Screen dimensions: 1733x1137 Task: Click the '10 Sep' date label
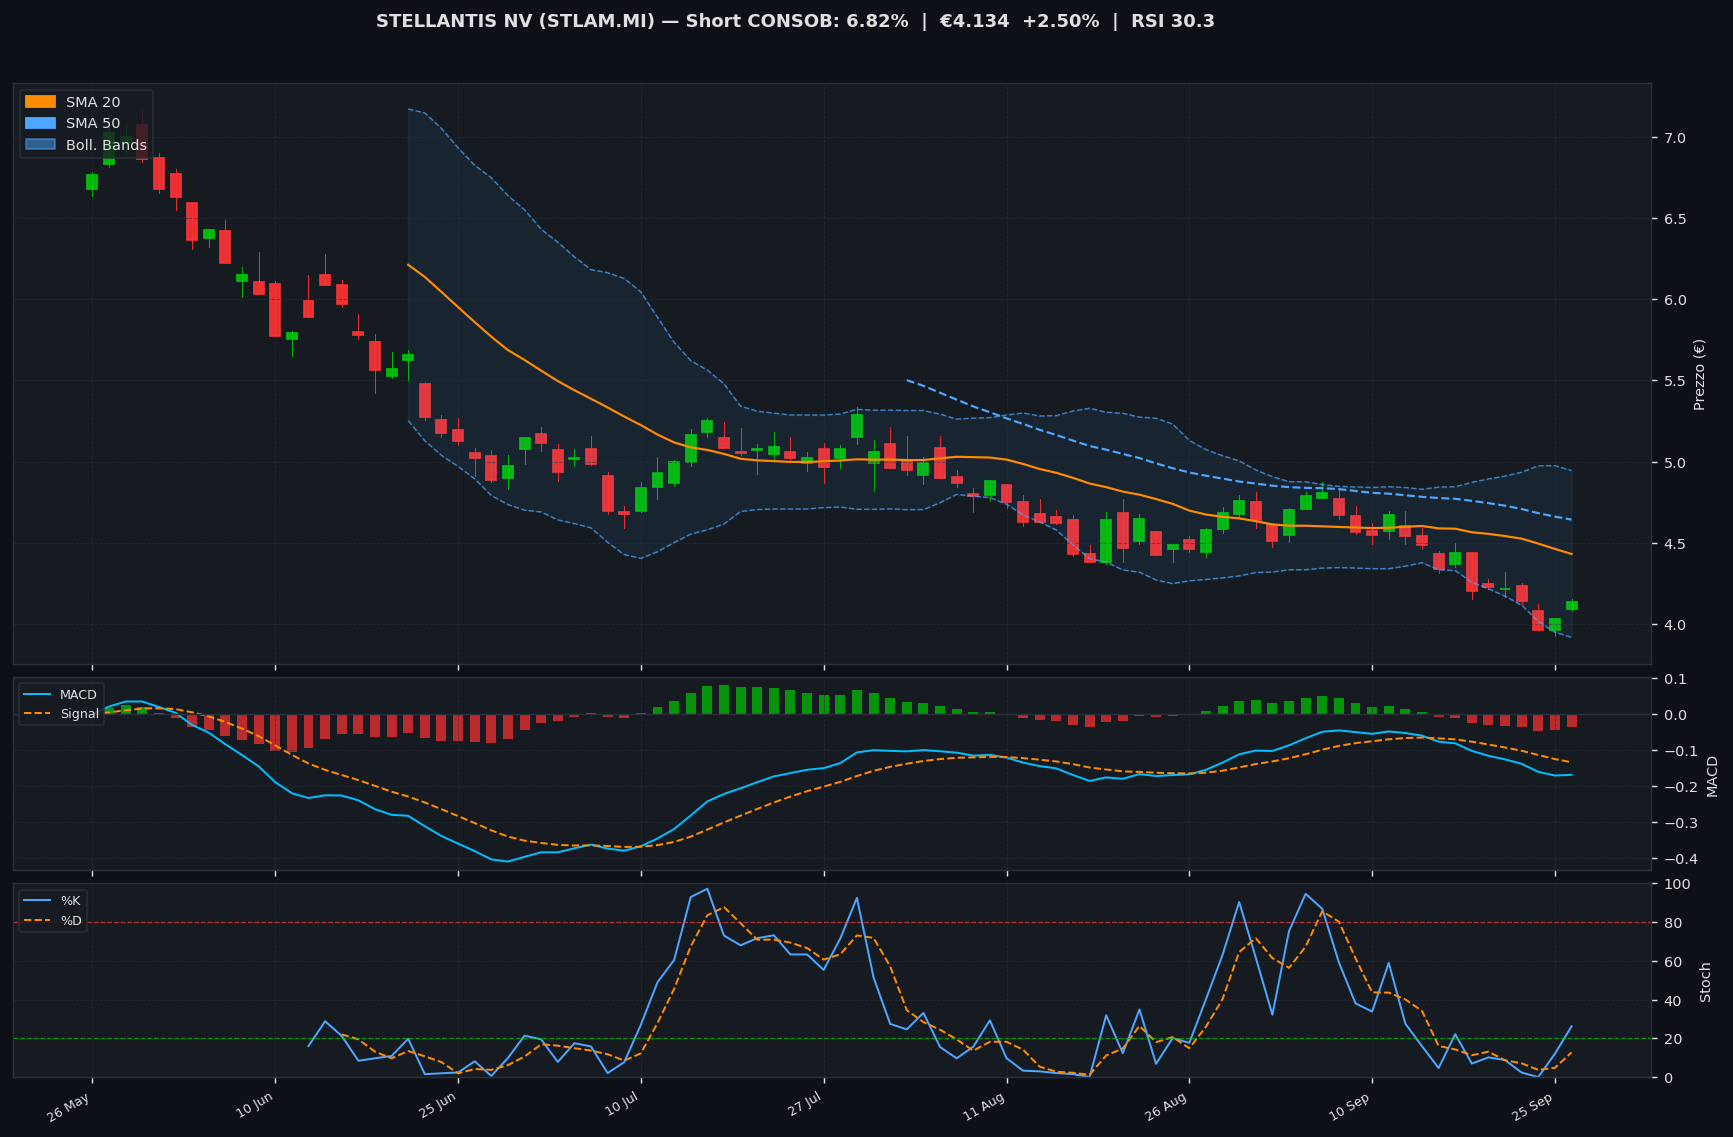tap(1351, 1107)
